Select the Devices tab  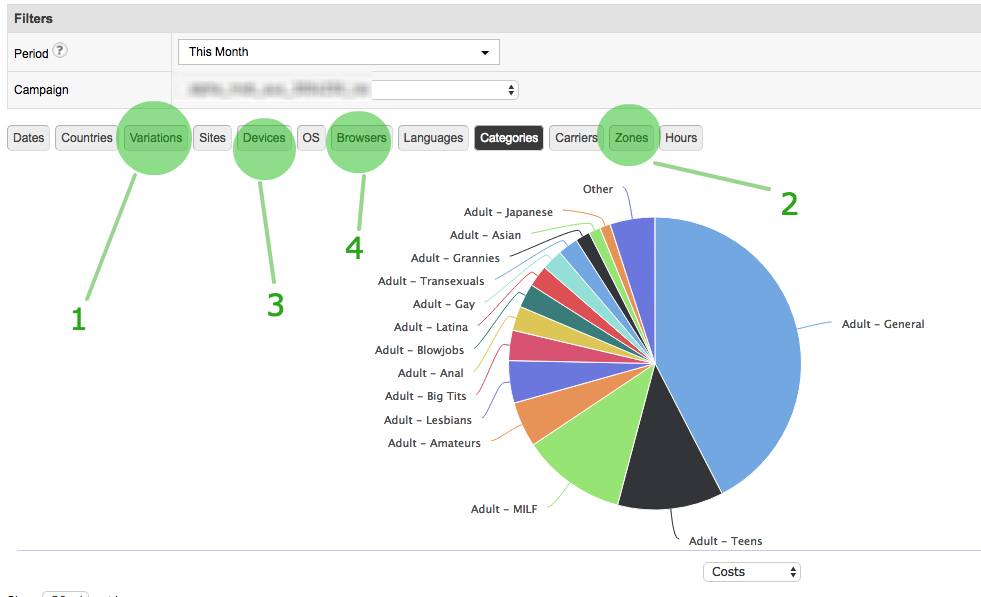[264, 138]
